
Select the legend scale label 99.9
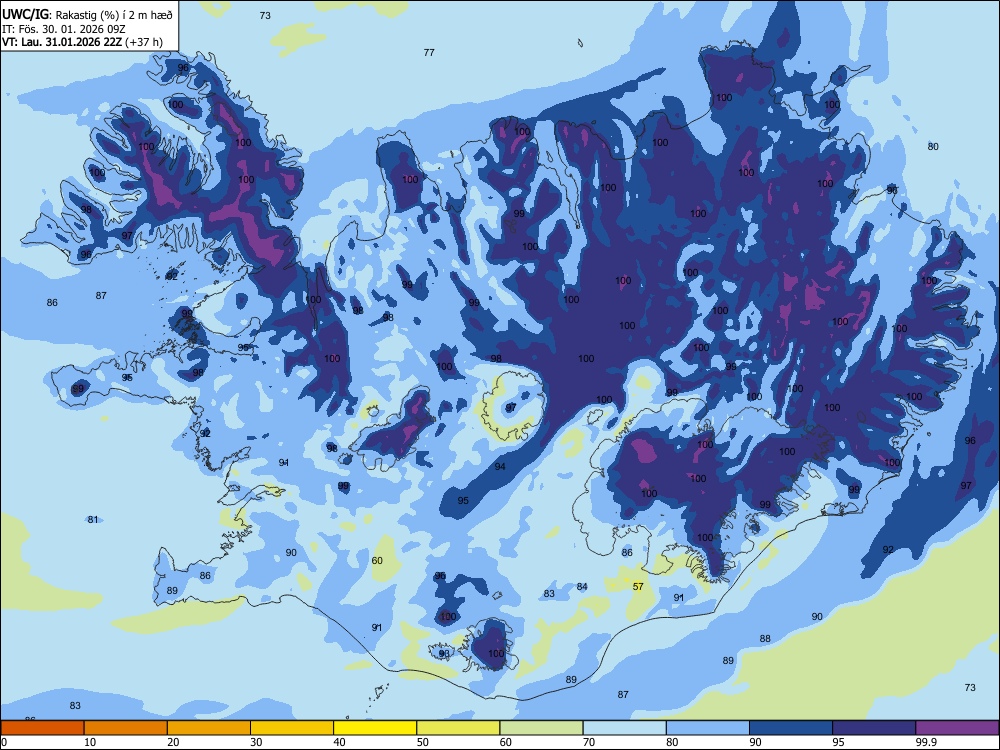point(926,742)
